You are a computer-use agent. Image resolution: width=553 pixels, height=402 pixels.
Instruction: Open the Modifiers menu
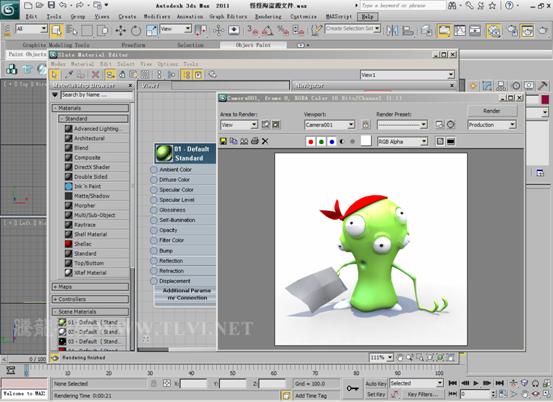157,17
